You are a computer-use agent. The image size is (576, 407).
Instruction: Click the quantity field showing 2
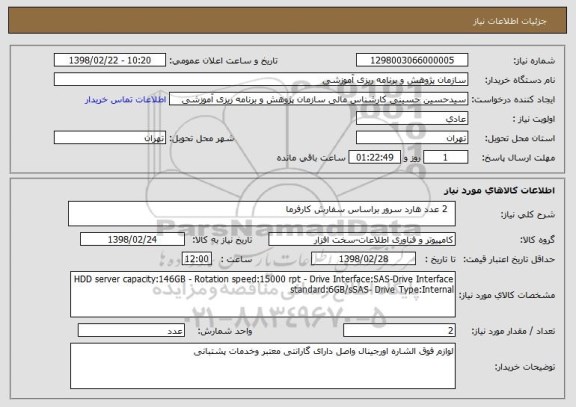399,331
